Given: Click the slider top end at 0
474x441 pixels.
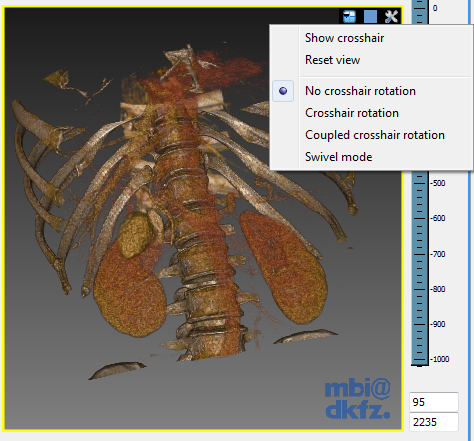Looking at the screenshot, I should [x=419, y=8].
